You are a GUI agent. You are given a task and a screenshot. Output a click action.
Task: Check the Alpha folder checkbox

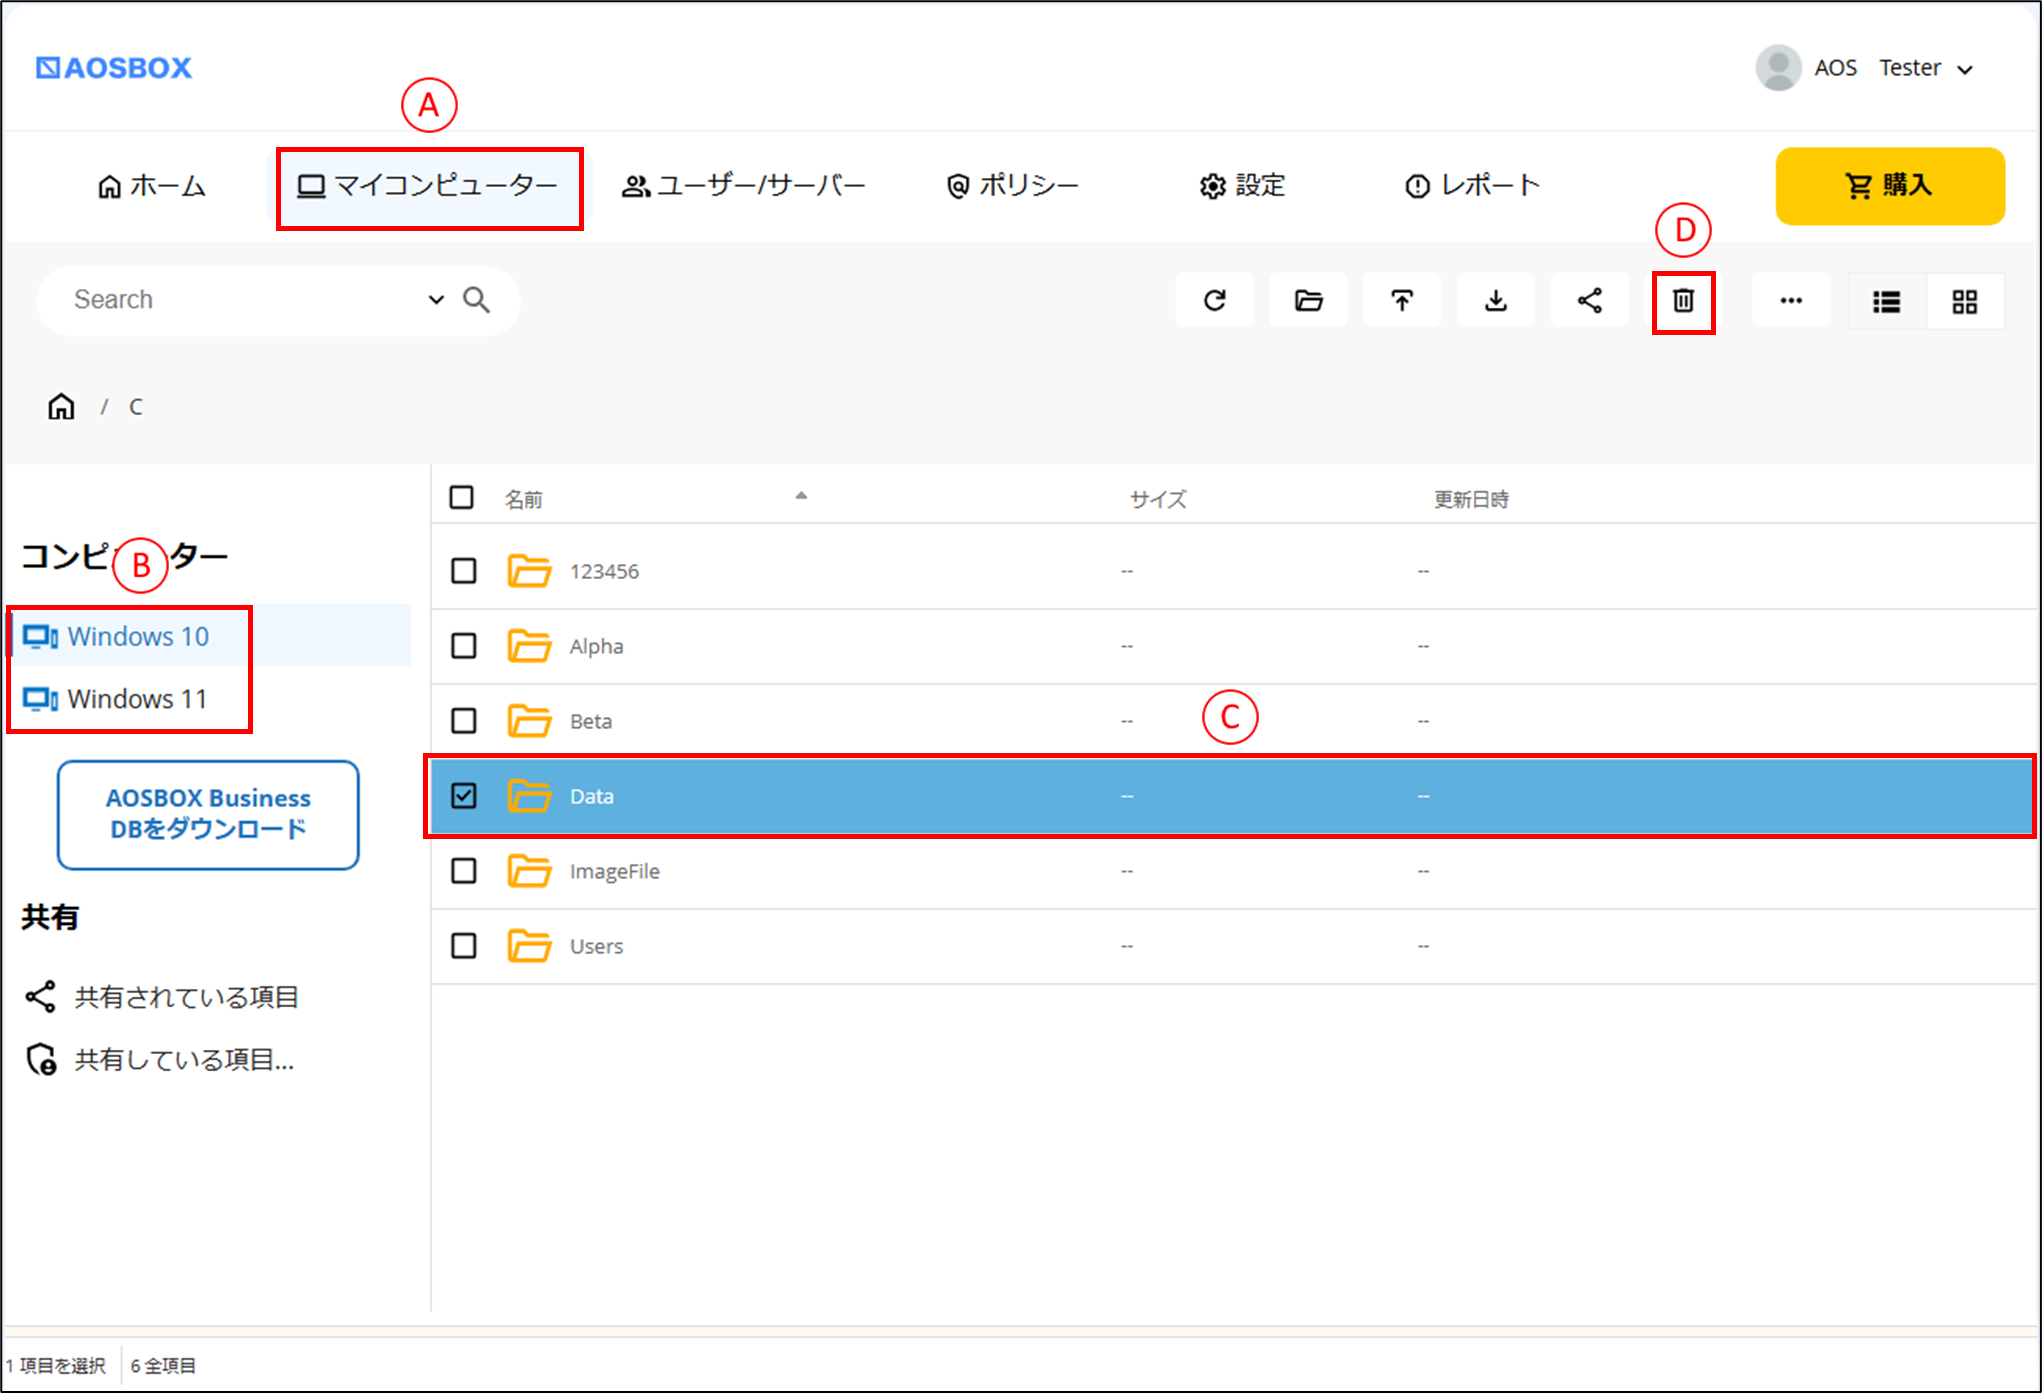click(x=464, y=646)
